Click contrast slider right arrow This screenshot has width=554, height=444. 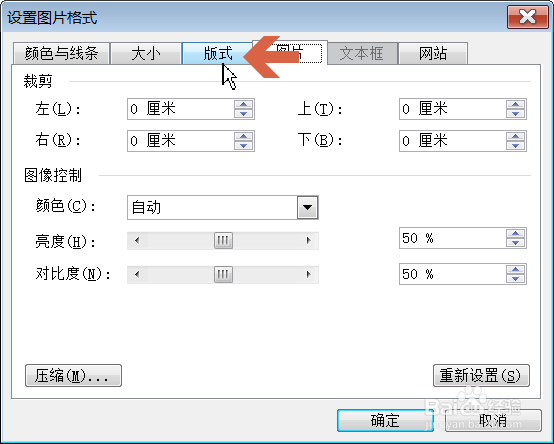(308, 274)
